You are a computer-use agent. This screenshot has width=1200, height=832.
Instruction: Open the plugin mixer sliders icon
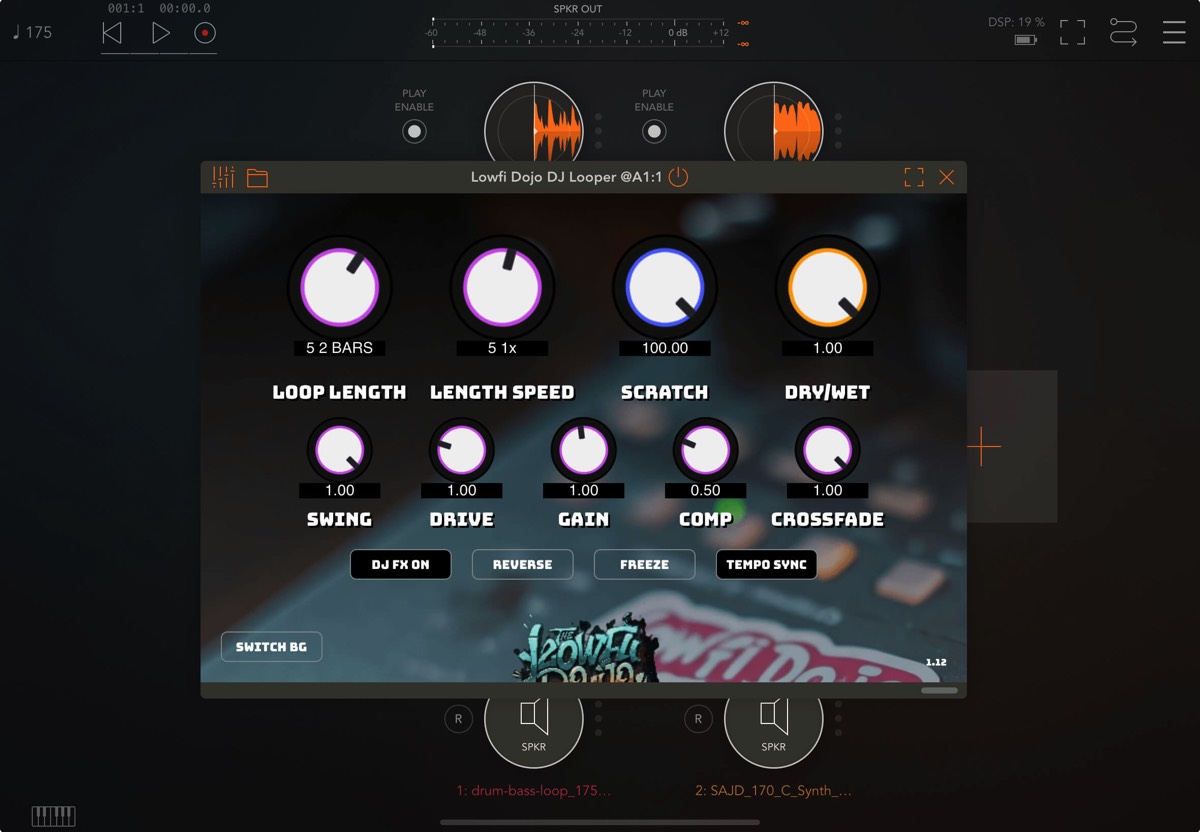(223, 177)
